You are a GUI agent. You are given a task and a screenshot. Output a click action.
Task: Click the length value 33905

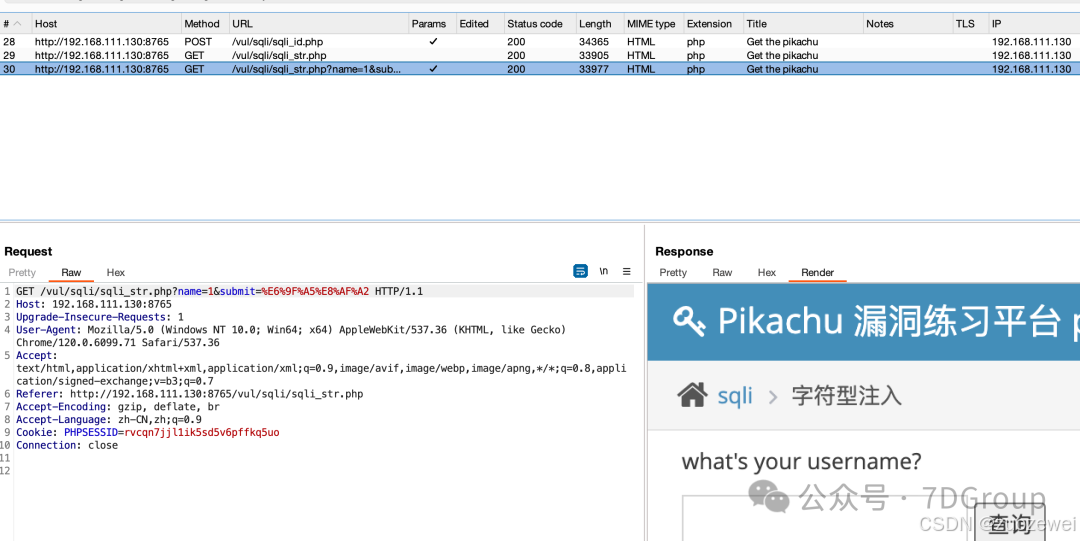point(594,55)
